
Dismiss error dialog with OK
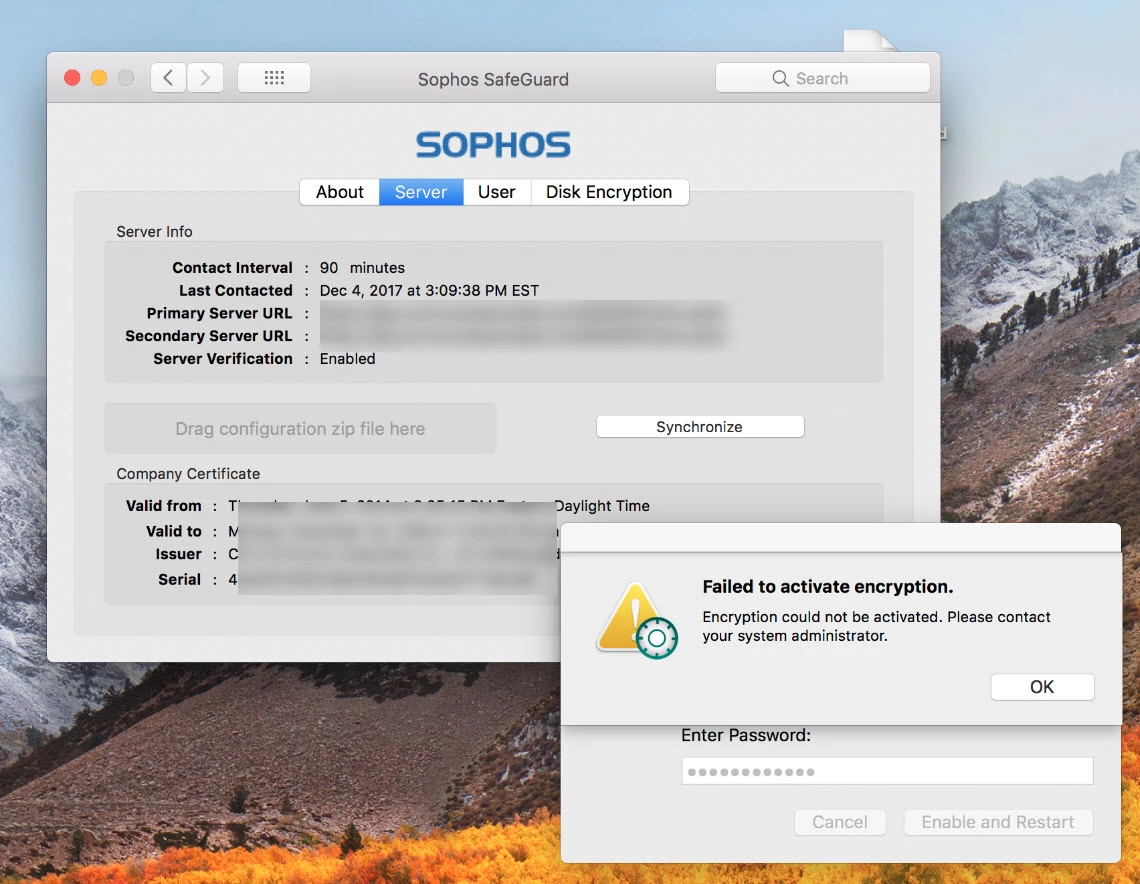[1042, 687]
